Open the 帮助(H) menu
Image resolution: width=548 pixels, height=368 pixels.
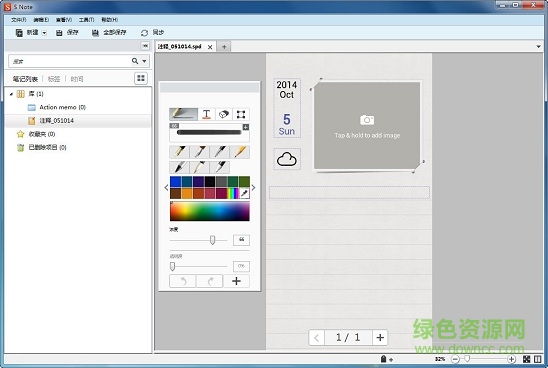[x=109, y=20]
